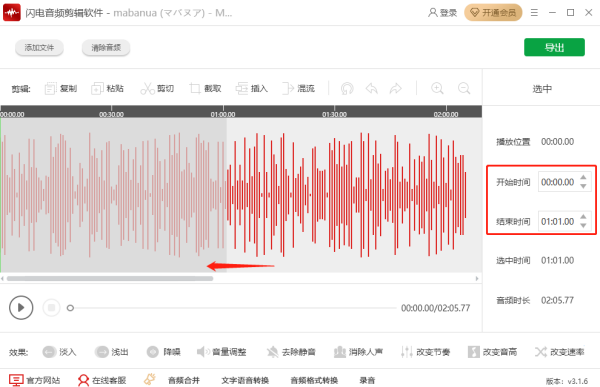Open the Audio Merge (音频合并) tool
Viewport: 600px width, 387px height.
[184, 380]
